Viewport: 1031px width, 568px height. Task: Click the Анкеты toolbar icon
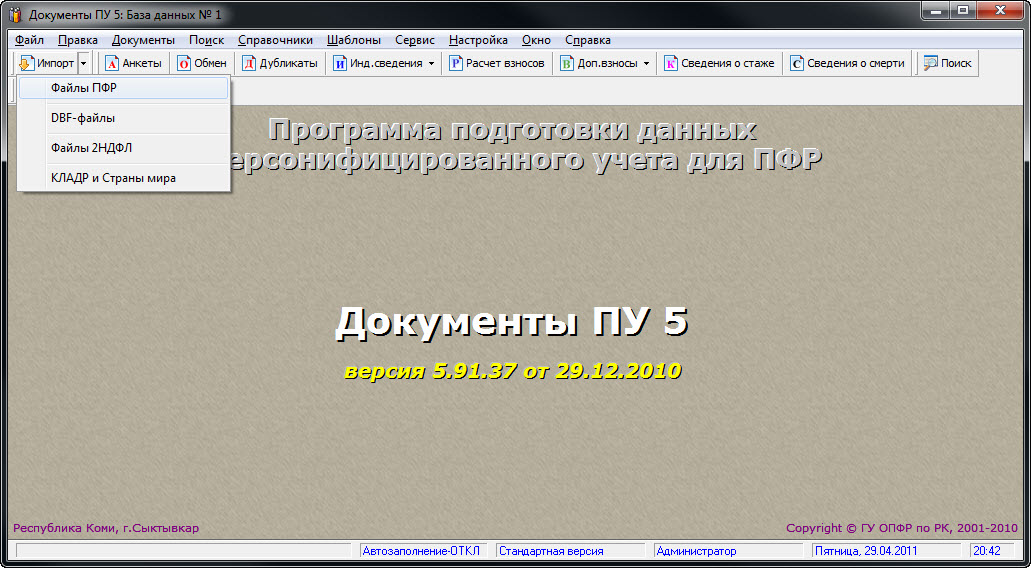(112, 63)
